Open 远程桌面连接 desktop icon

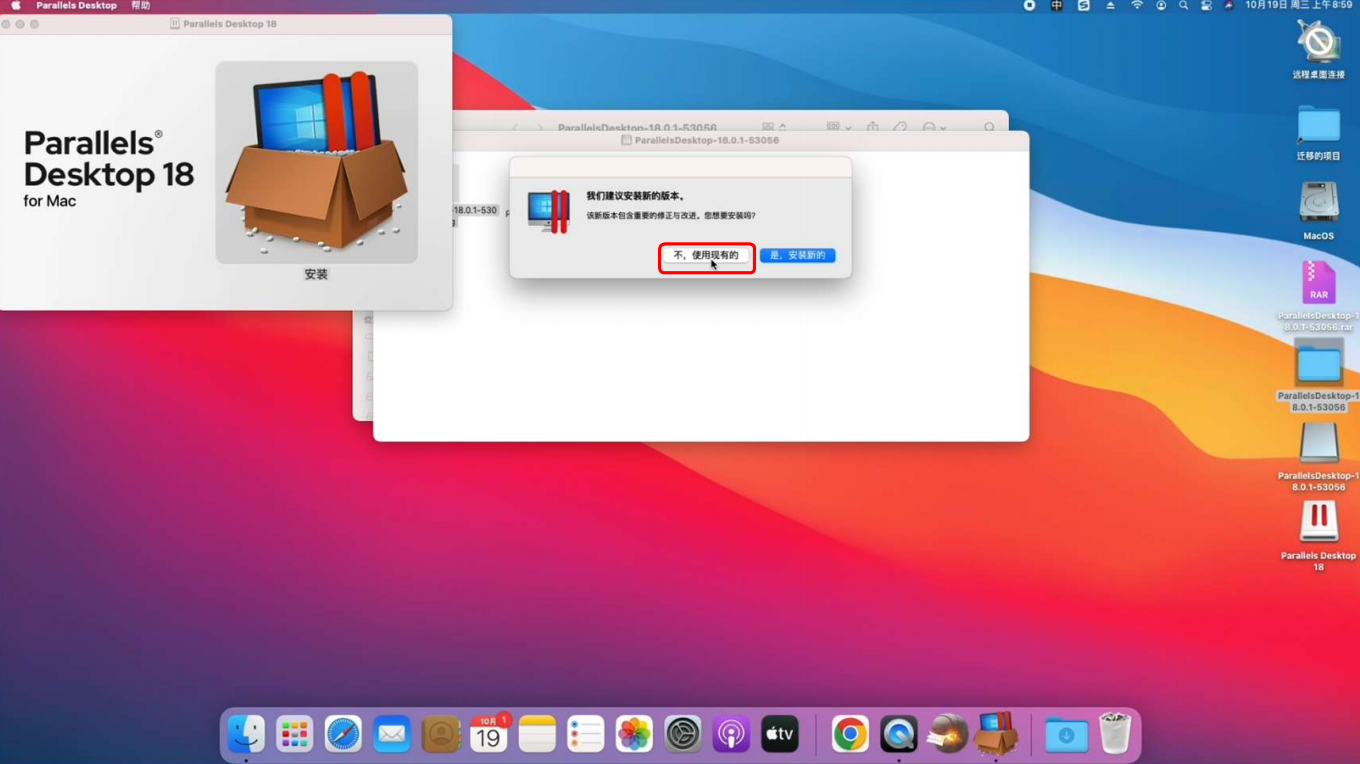coord(1318,44)
